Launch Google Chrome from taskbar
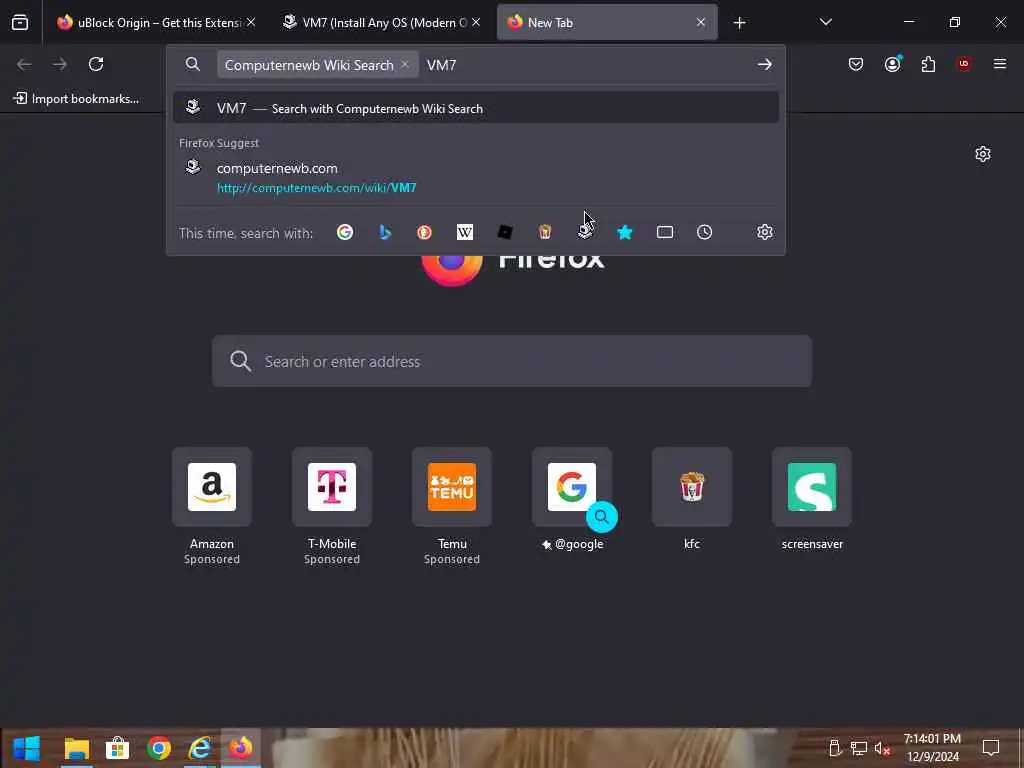 [159, 748]
